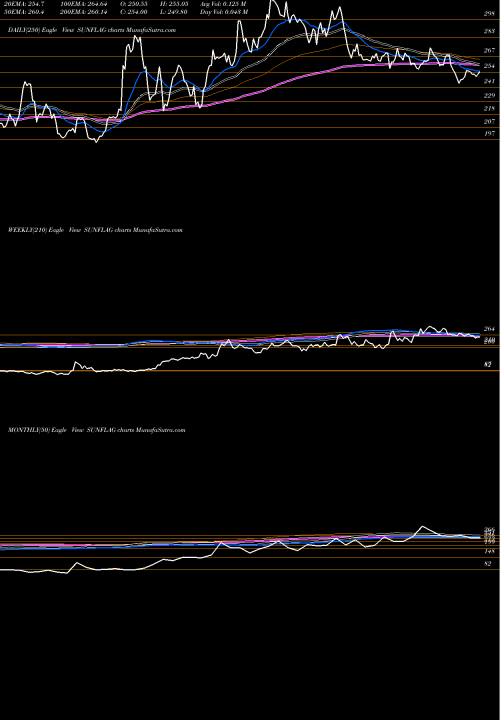Click the 229 price label on daily axis
Image resolution: width=500 pixels, height=720 pixels.
[x=489, y=96]
